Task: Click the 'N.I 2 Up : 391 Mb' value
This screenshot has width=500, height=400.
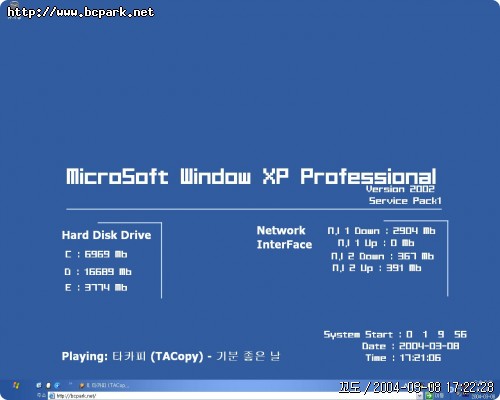Action: tap(377, 268)
